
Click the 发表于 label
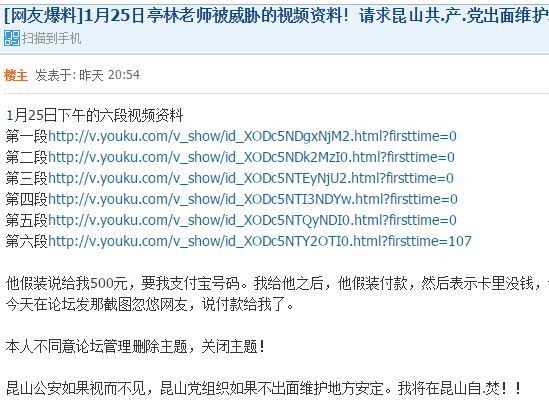pyautogui.click(x=56, y=75)
